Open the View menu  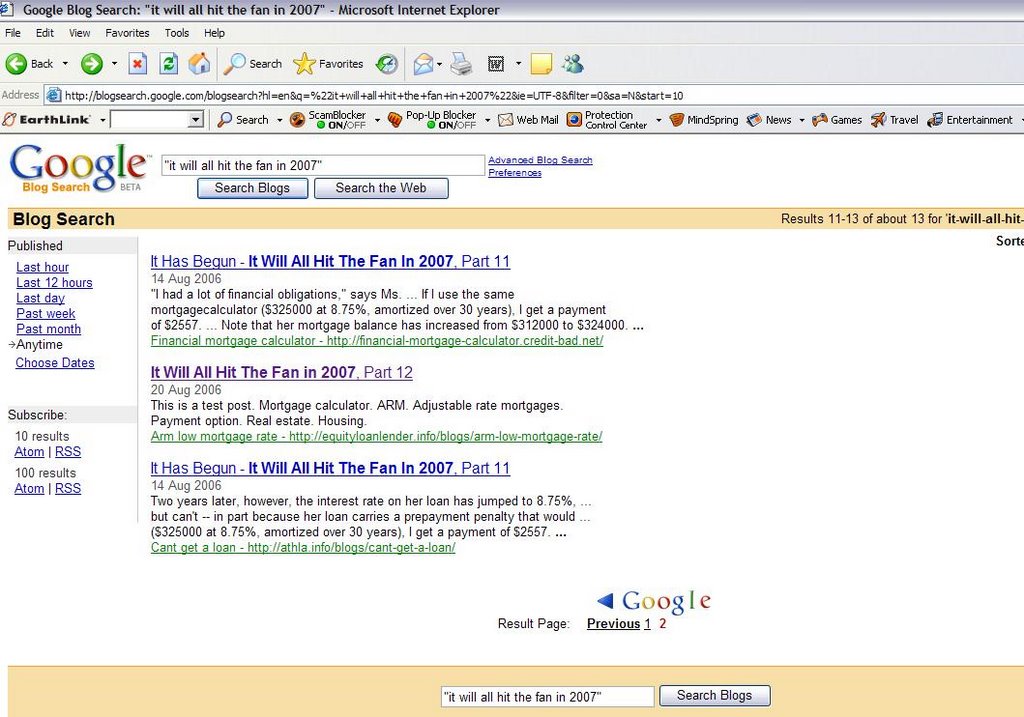coord(80,33)
